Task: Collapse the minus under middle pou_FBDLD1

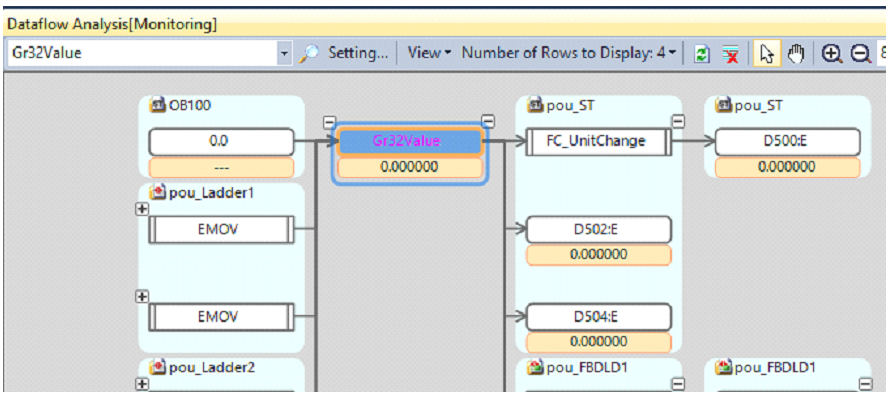Action: 677,384
